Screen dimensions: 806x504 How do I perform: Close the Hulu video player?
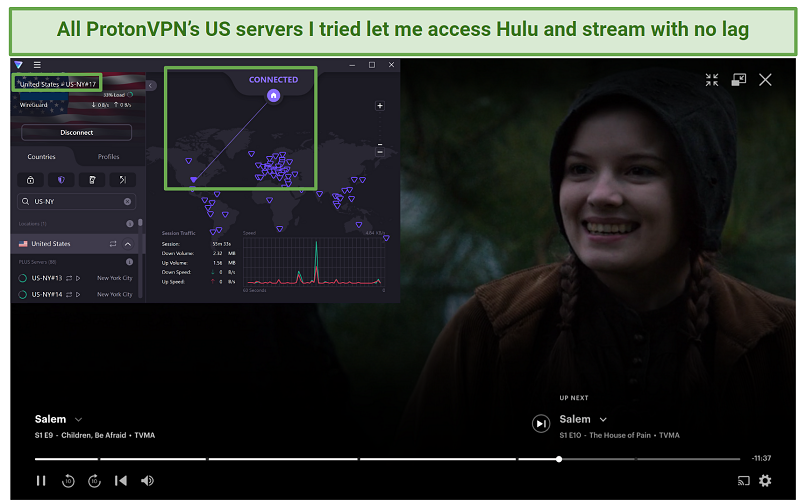coord(765,80)
